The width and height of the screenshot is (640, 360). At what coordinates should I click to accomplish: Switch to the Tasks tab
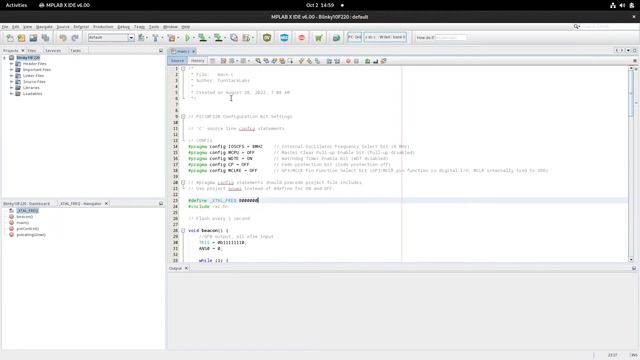[76, 51]
